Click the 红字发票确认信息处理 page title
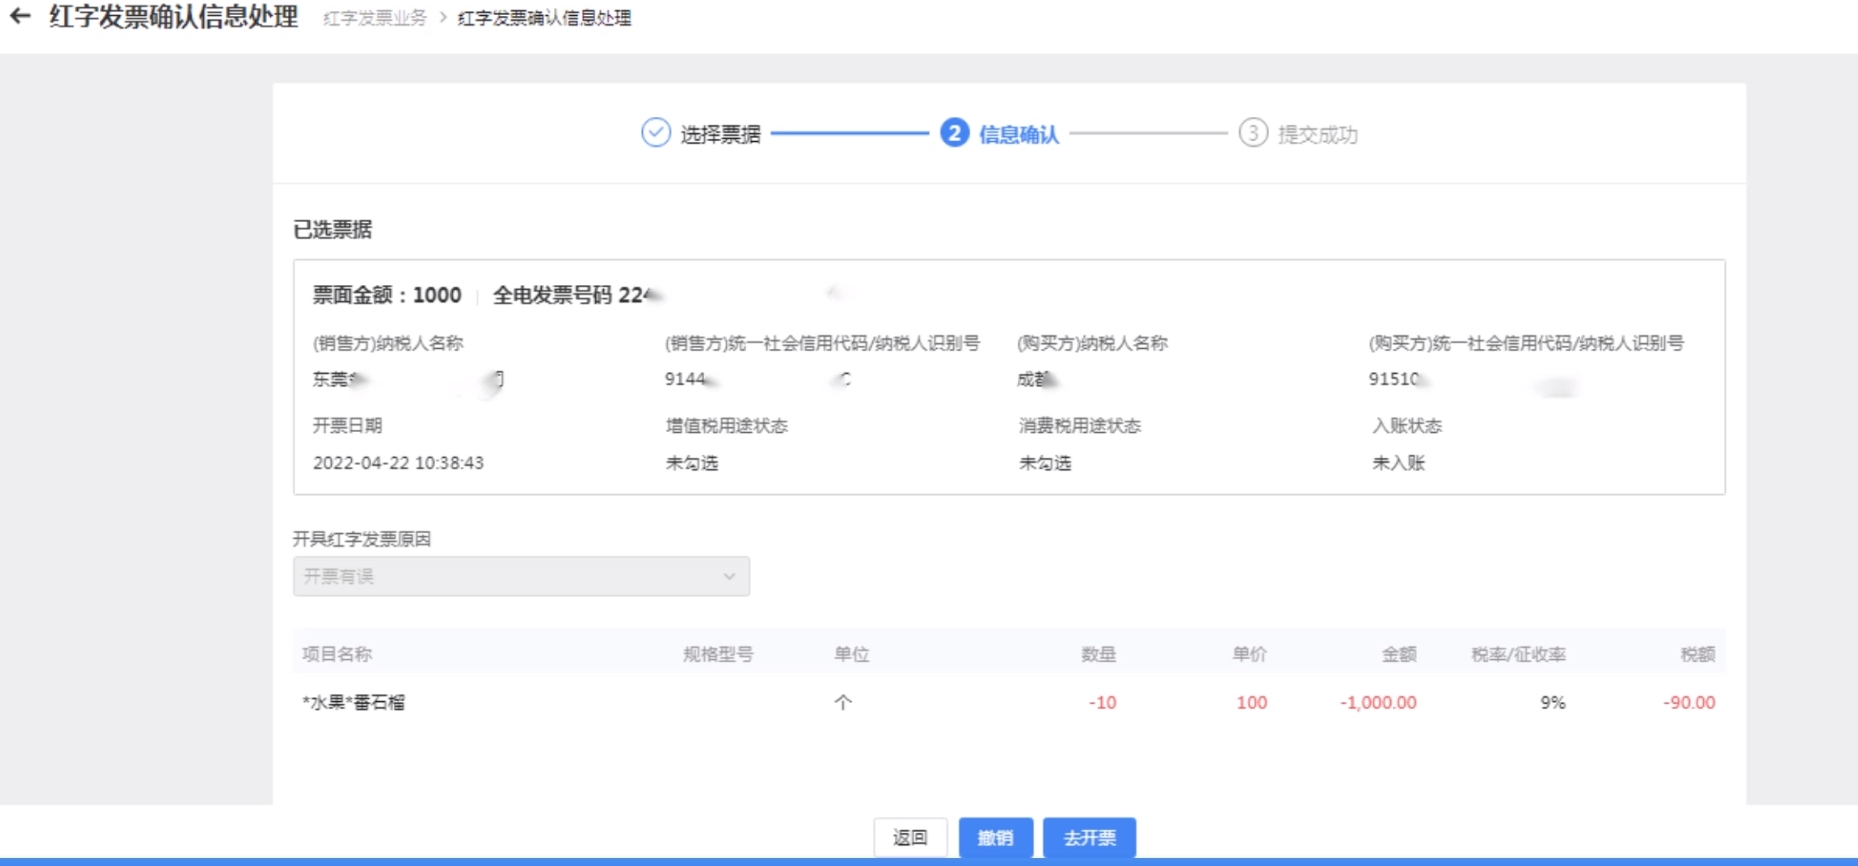 click(x=173, y=16)
